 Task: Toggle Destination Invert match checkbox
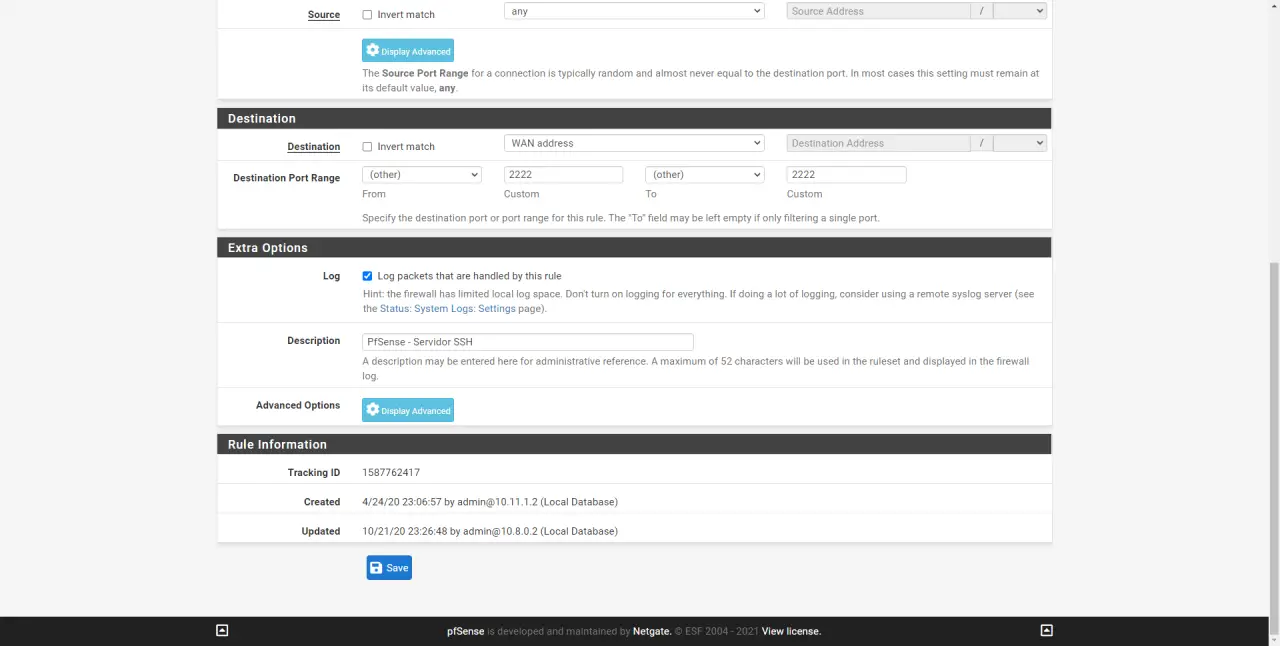[x=367, y=147]
